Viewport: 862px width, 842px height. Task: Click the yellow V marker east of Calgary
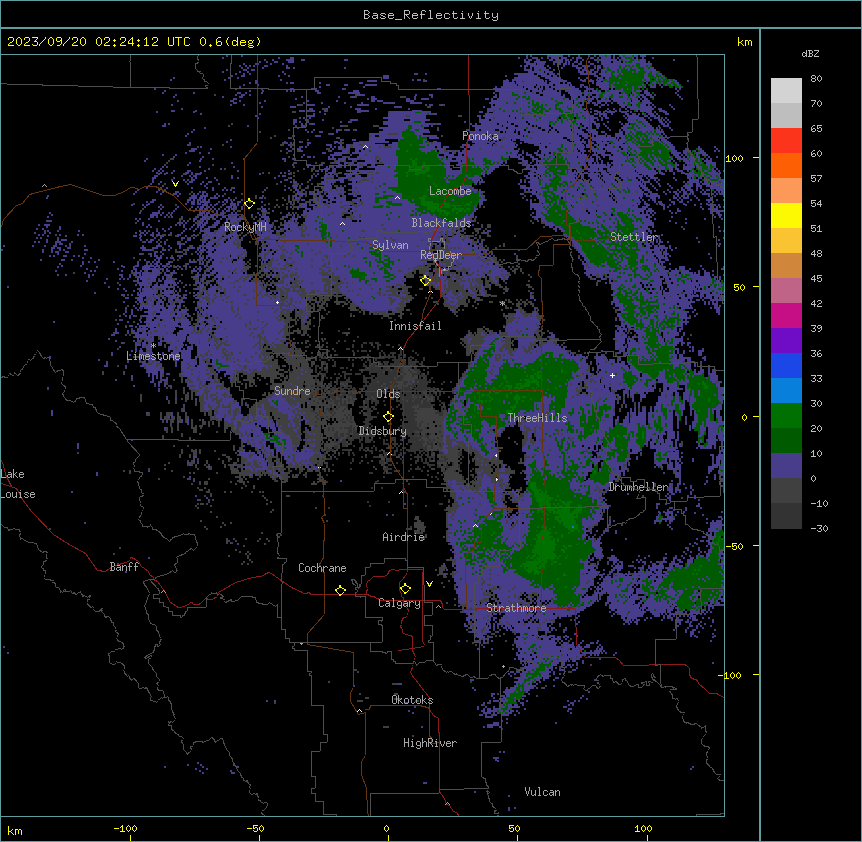tap(429, 584)
